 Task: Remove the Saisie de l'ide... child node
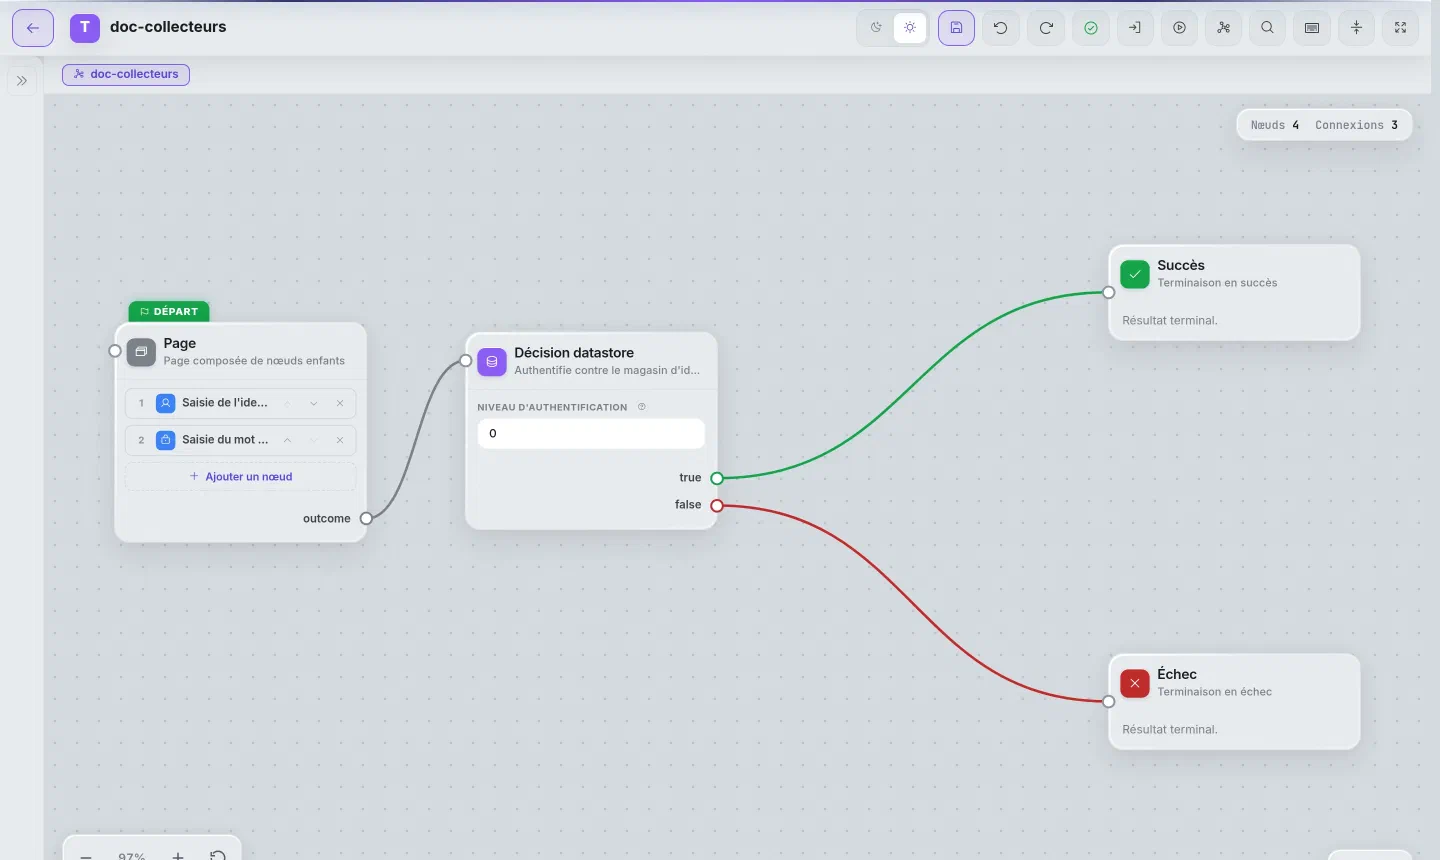(x=340, y=403)
